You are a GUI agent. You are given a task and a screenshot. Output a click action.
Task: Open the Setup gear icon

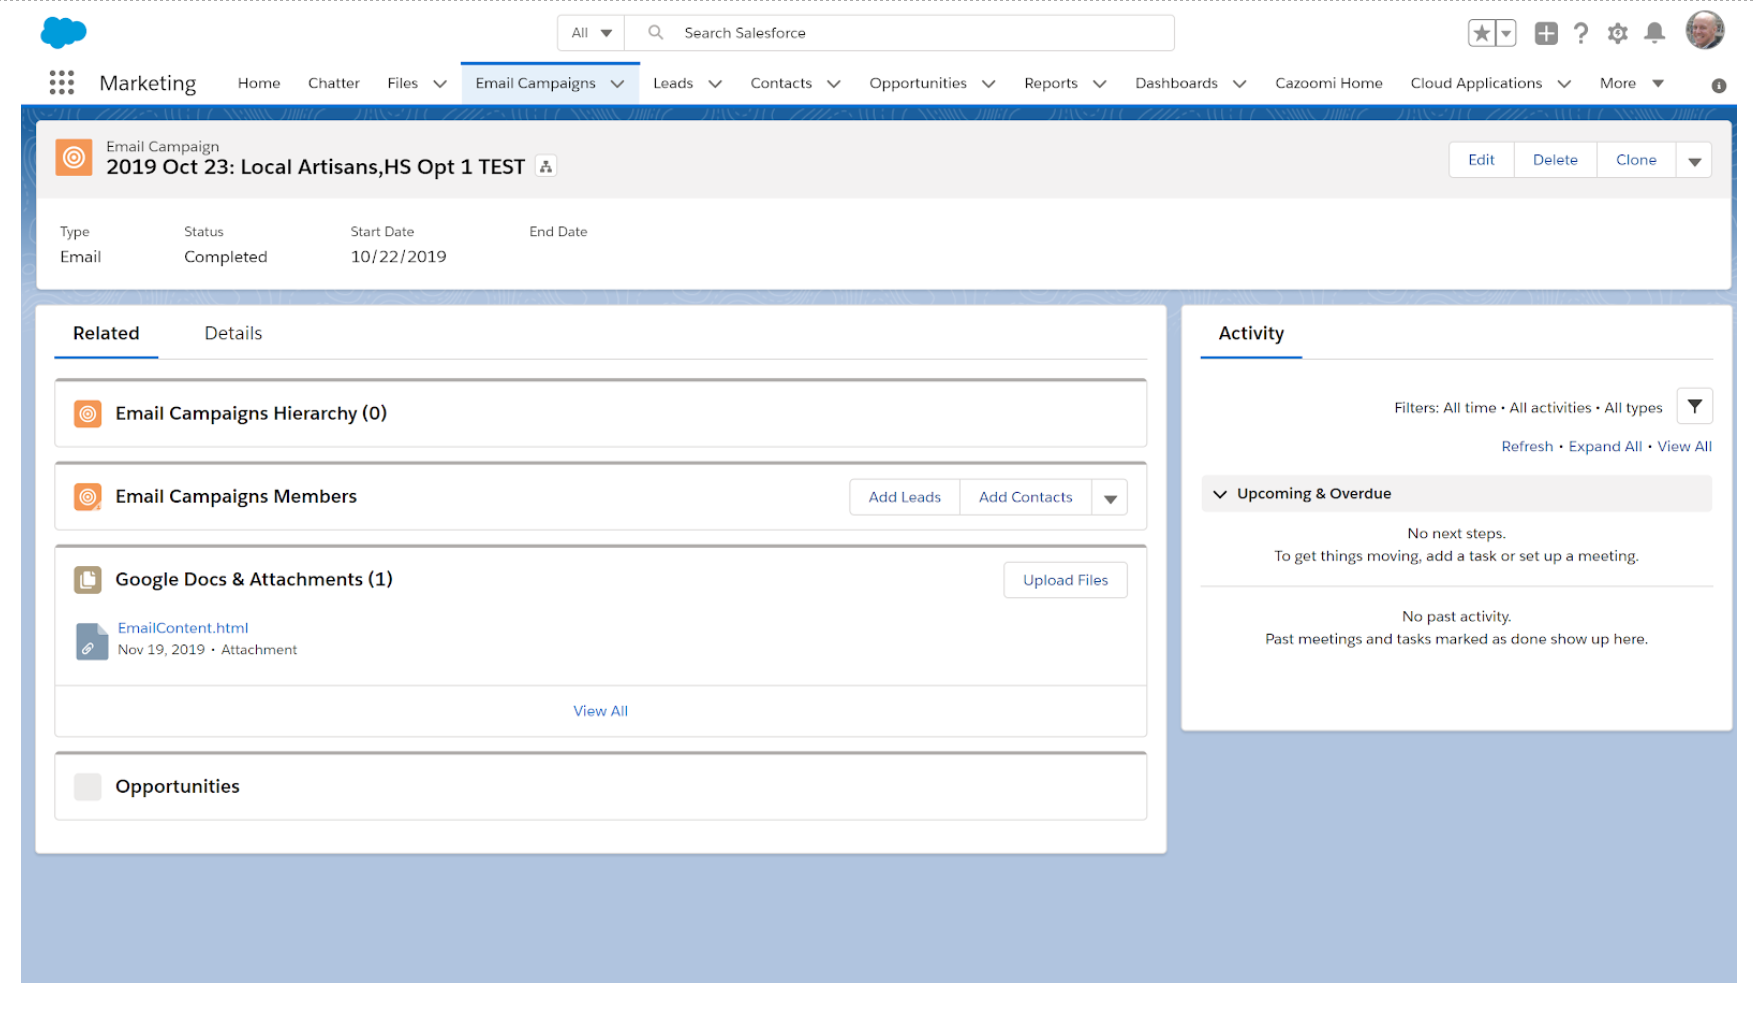pyautogui.click(x=1618, y=33)
